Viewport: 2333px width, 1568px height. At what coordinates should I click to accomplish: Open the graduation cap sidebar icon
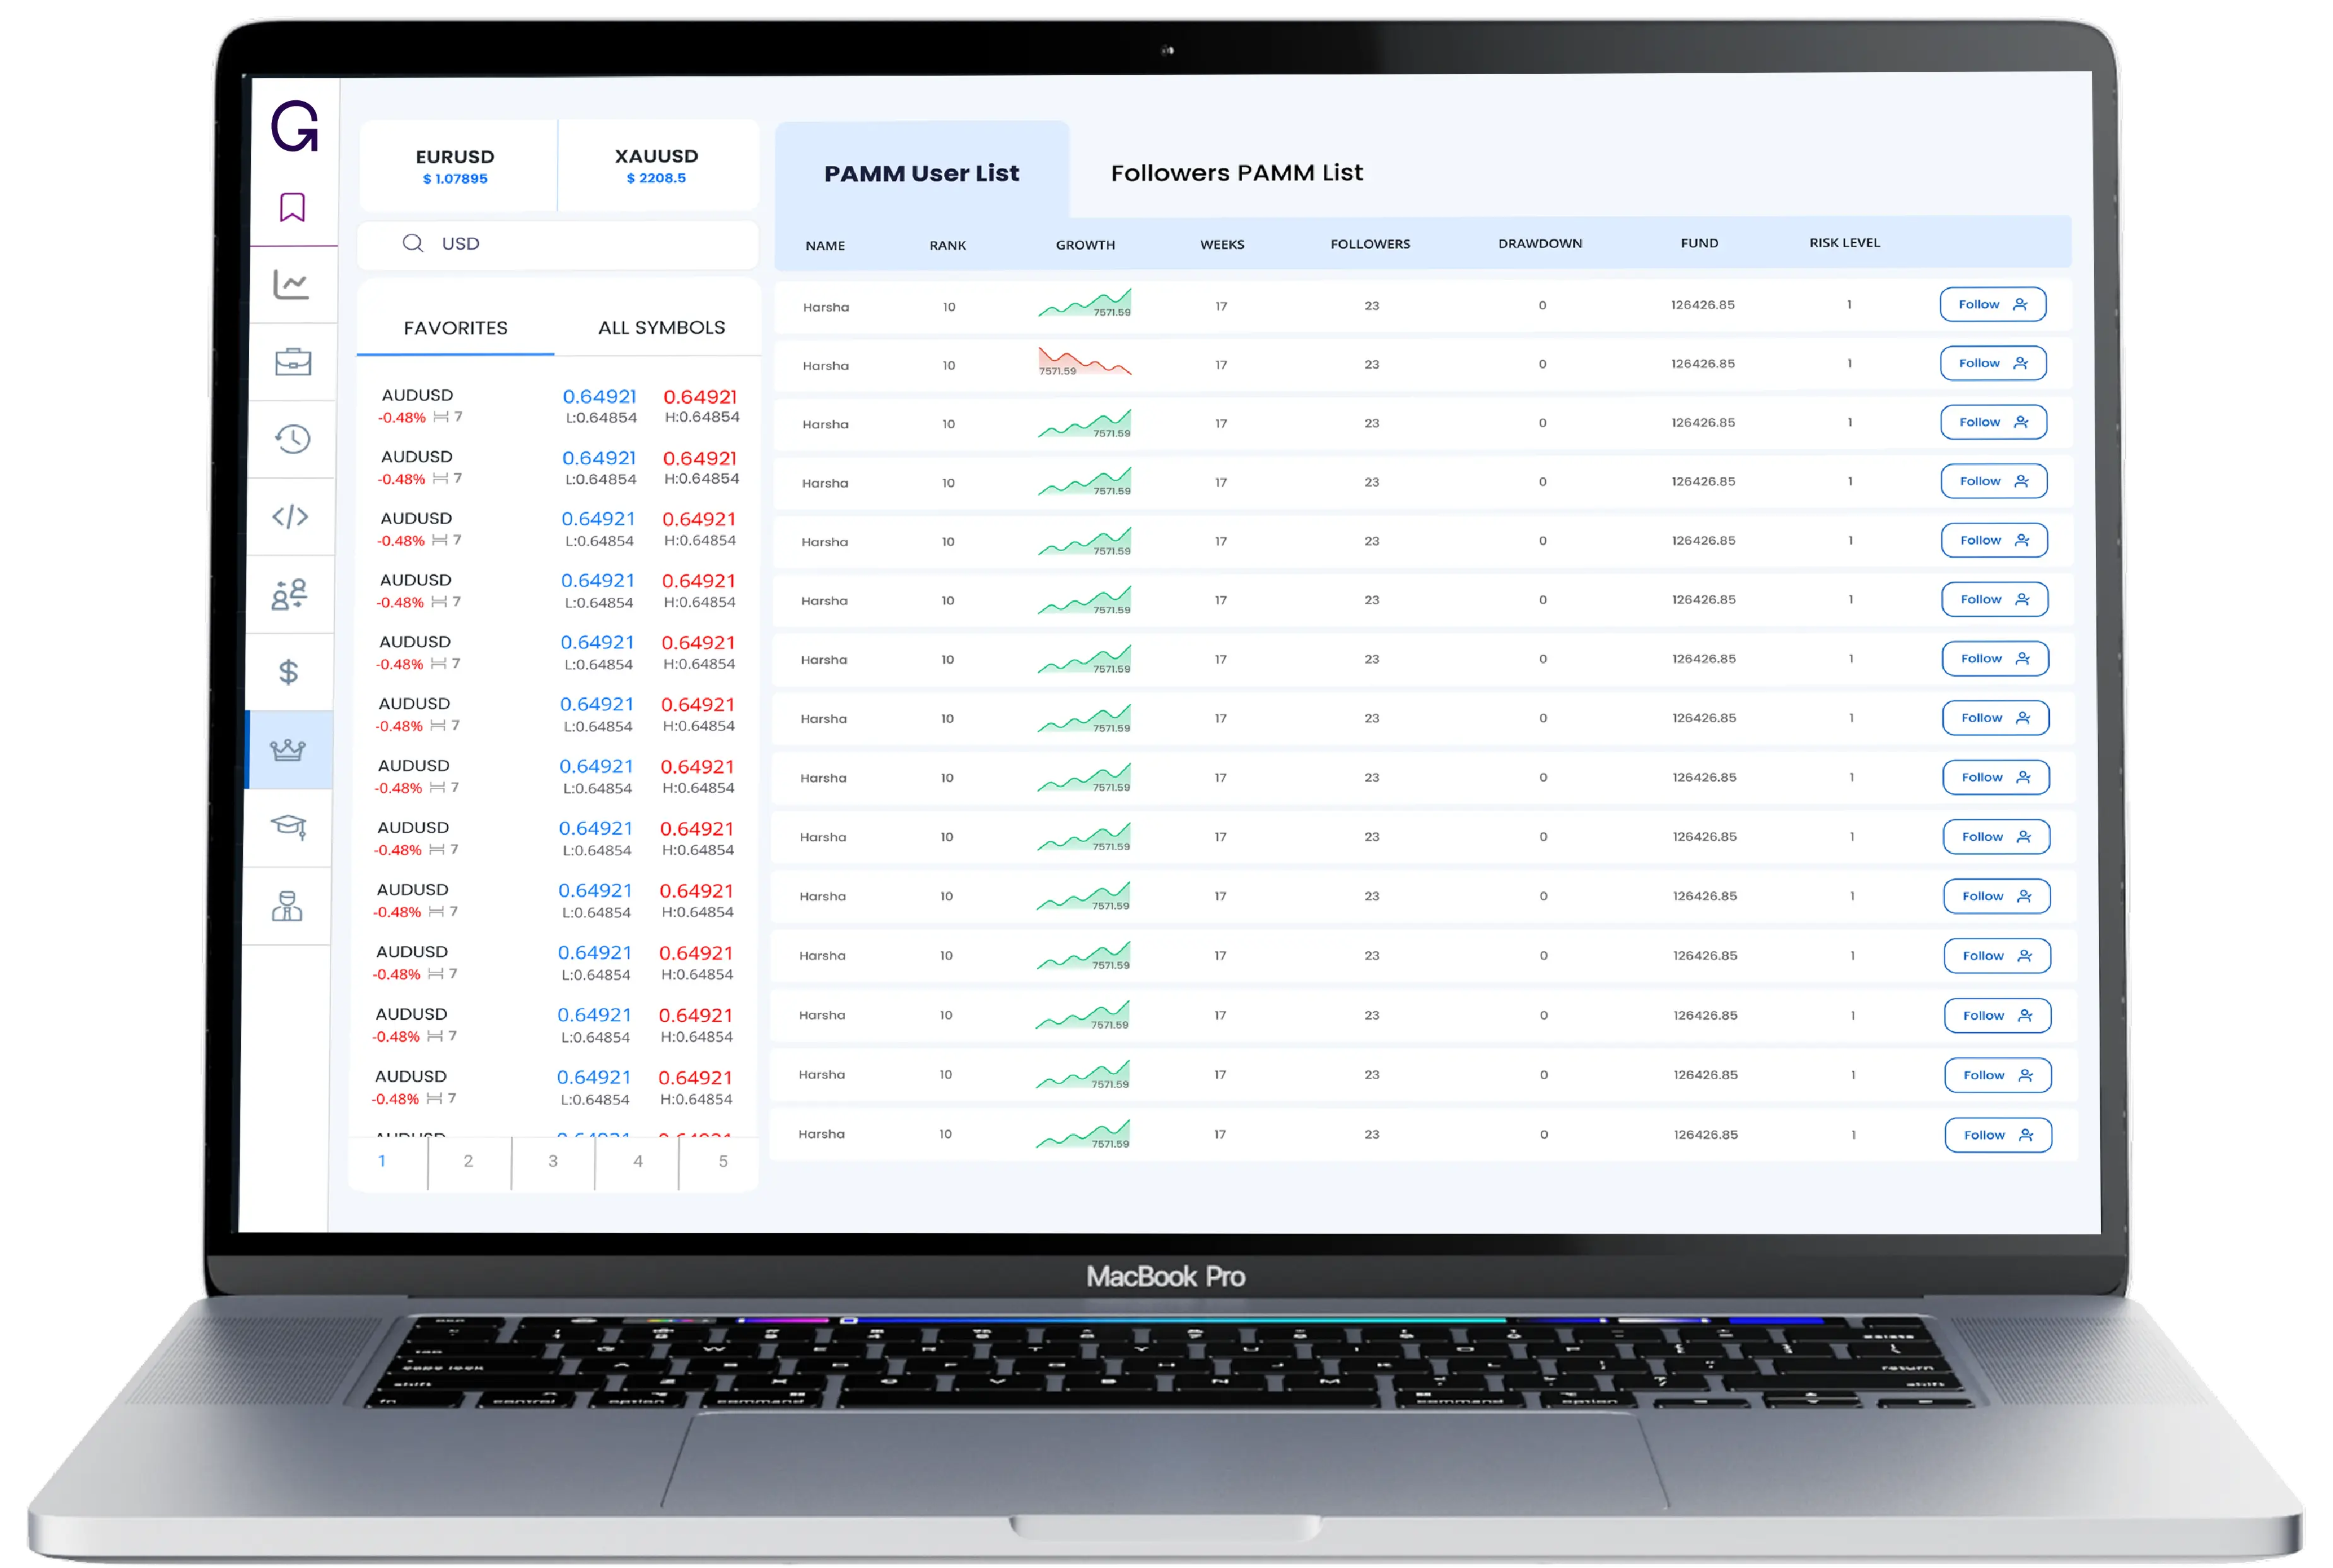(x=288, y=827)
